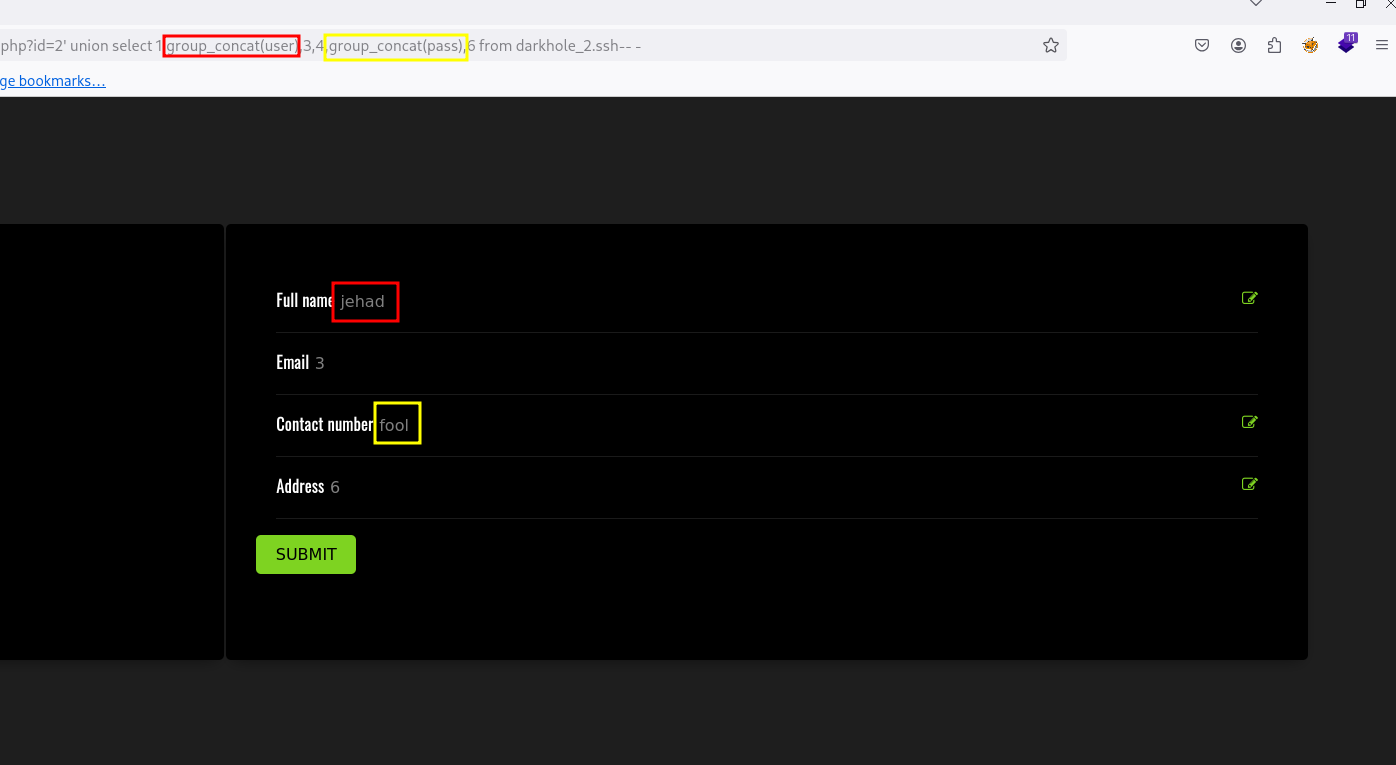The height and width of the screenshot is (765, 1396).
Task: Open the orange extension icon in toolbar
Action: [1310, 45]
